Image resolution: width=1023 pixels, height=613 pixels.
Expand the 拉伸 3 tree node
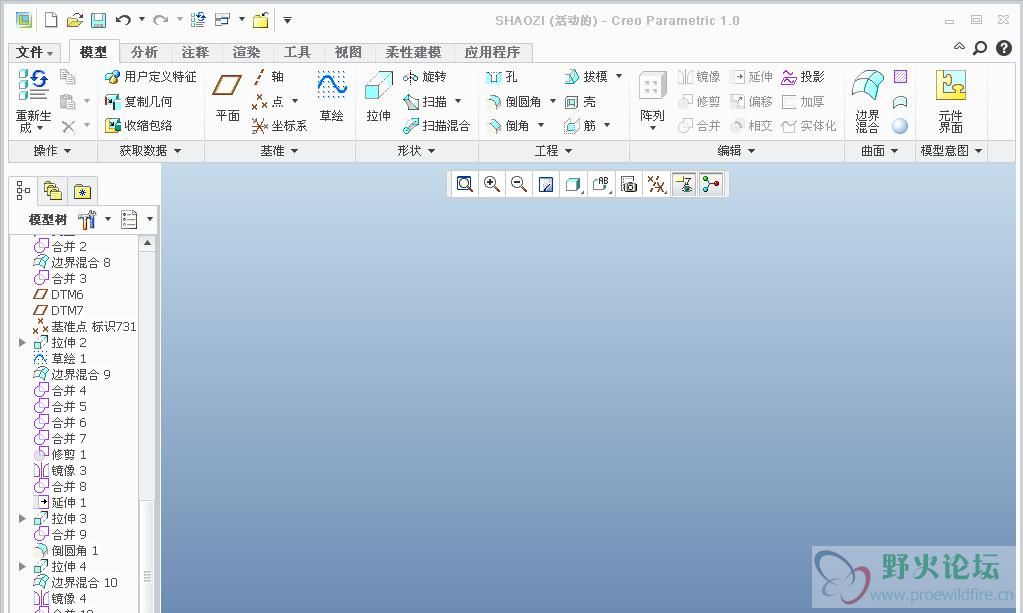tap(22, 518)
